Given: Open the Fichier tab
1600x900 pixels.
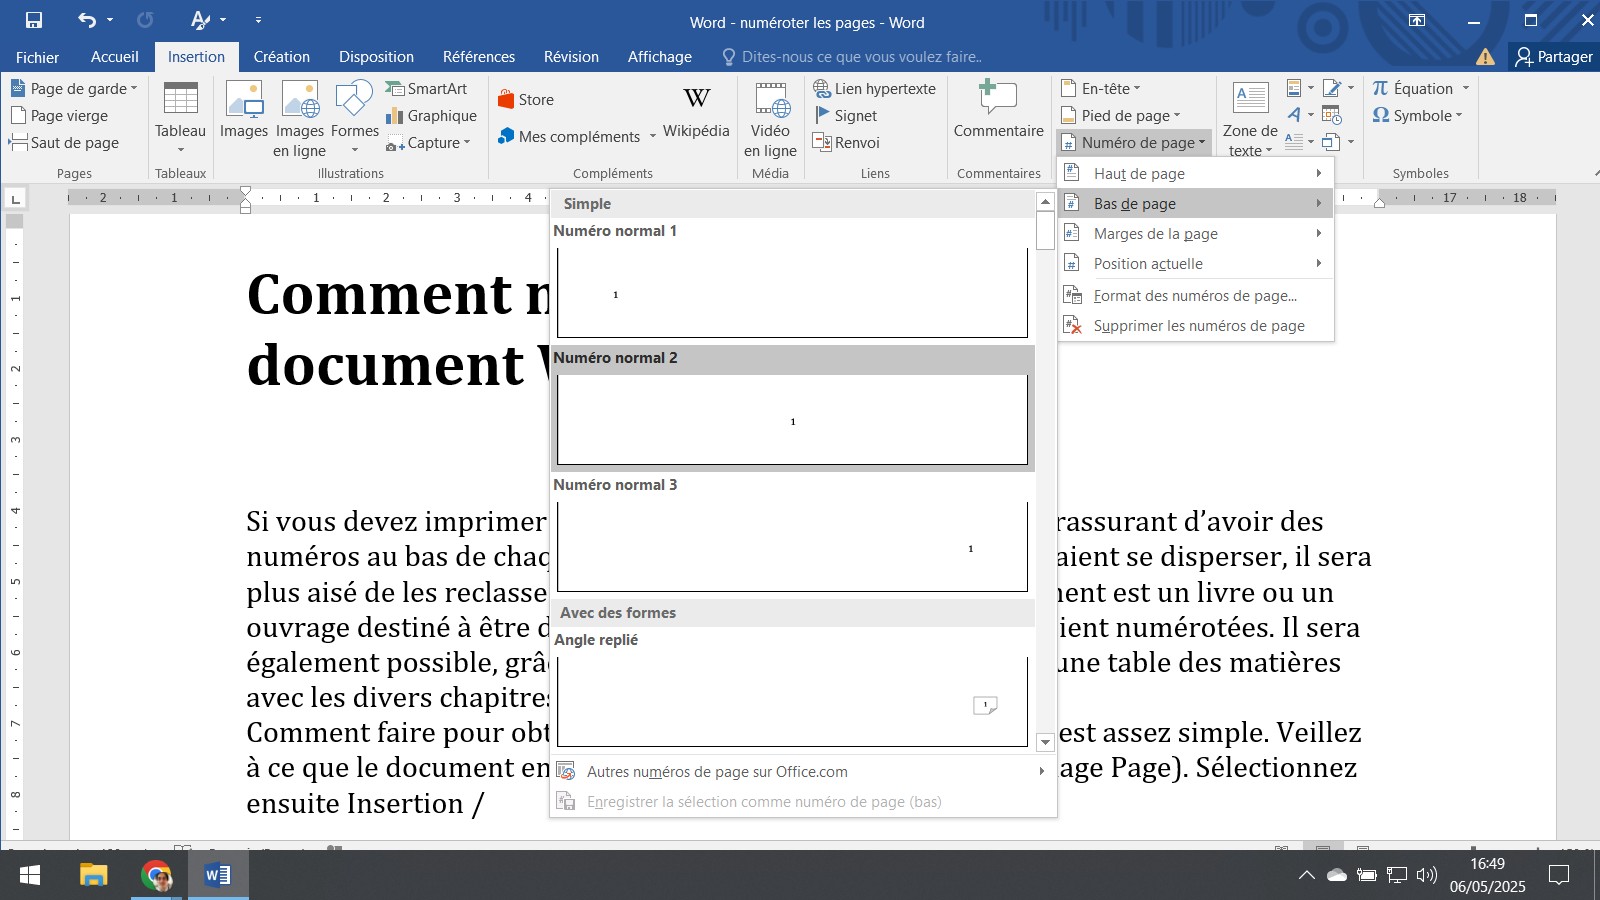Looking at the screenshot, I should click(x=38, y=57).
